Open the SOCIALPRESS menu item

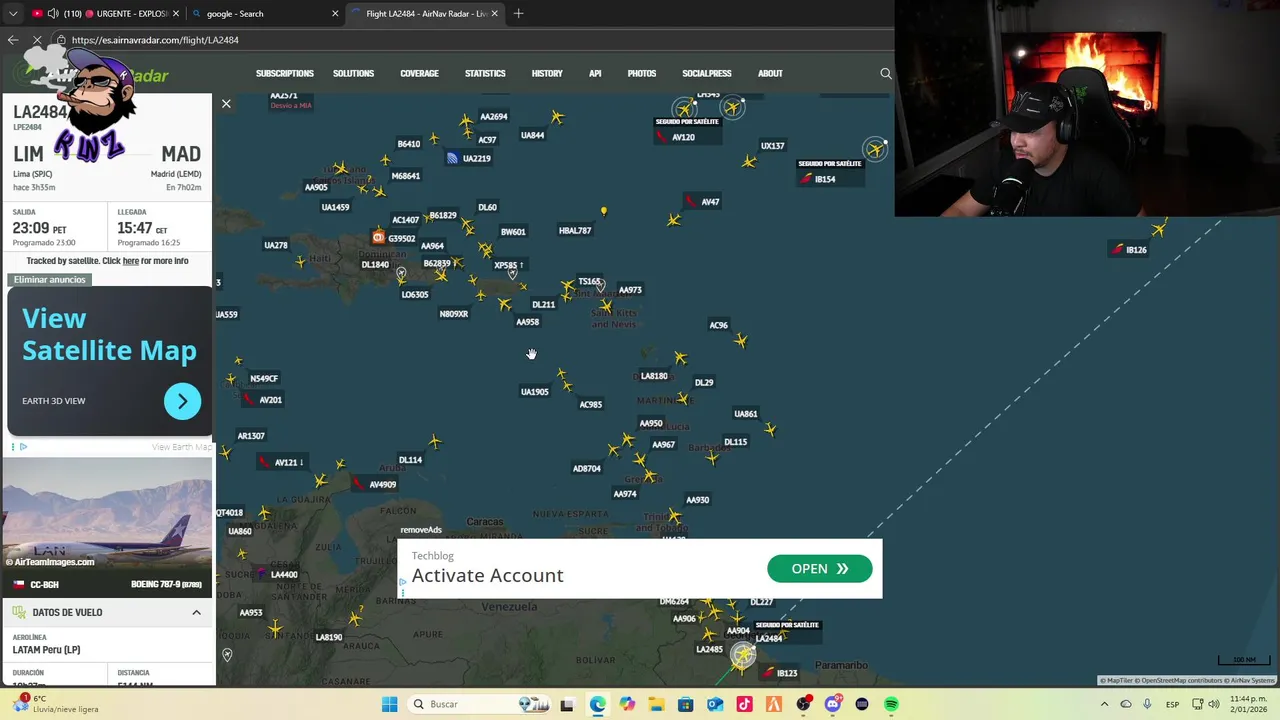[x=707, y=73]
